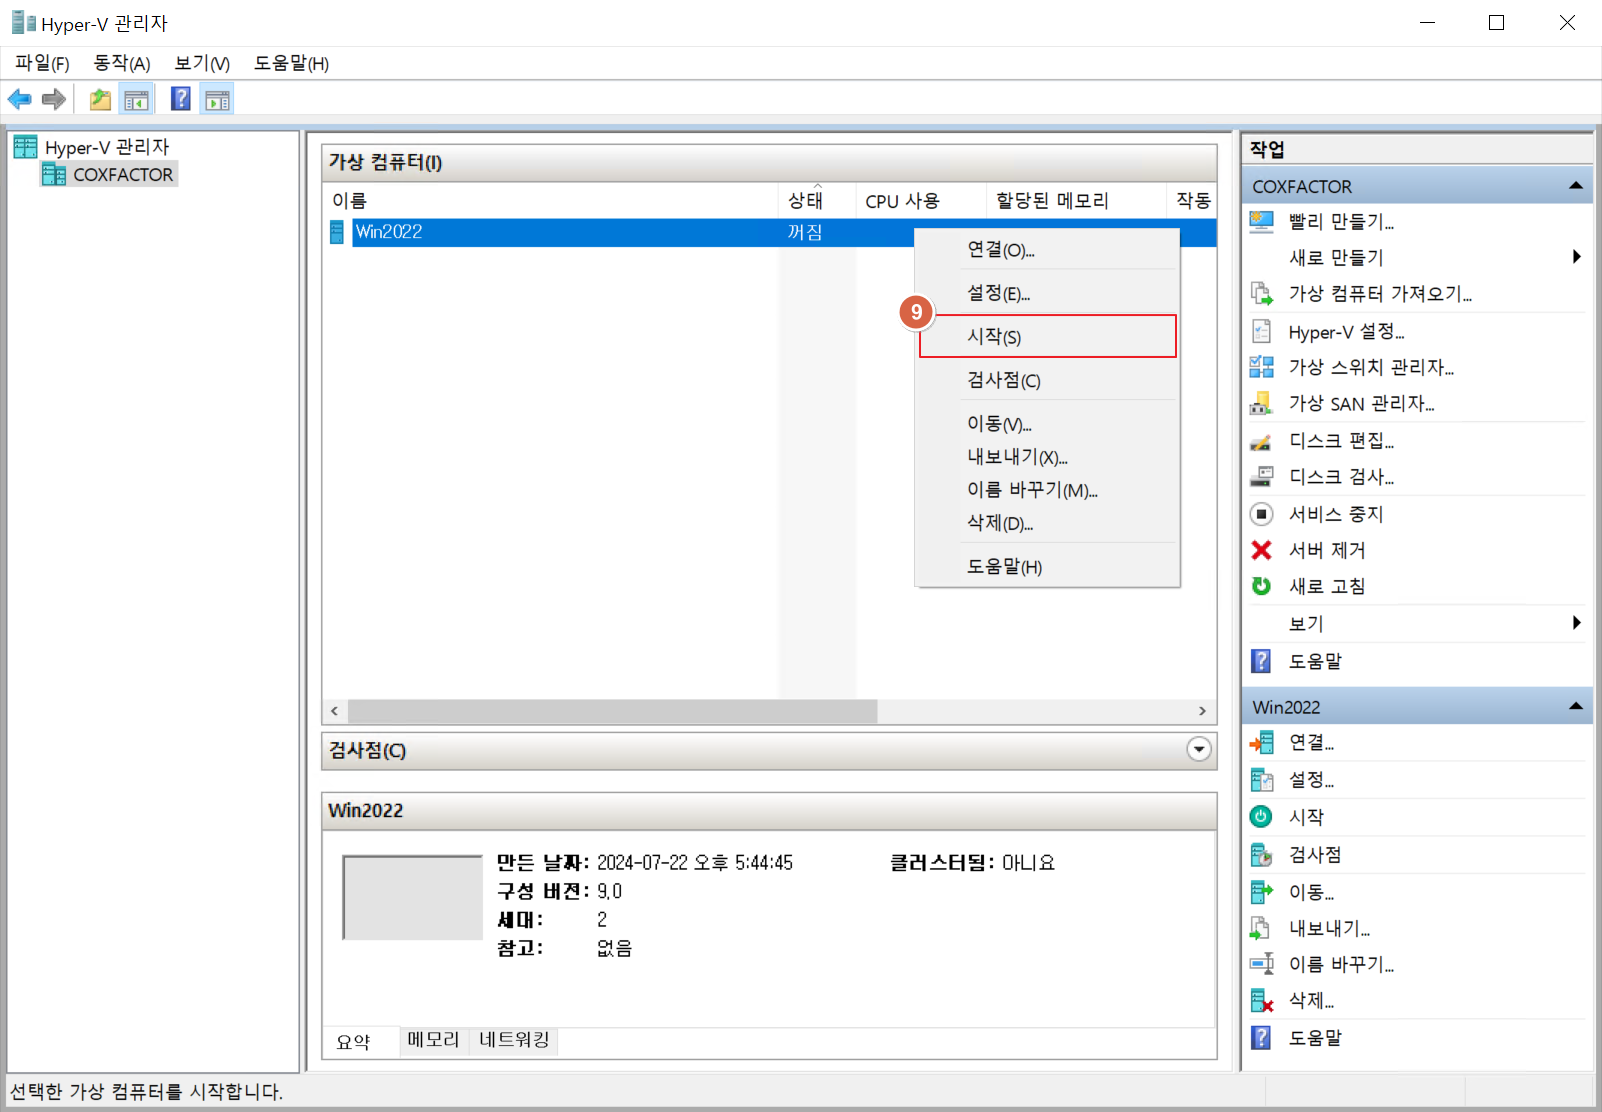Click the blue help toolbar icon

(x=181, y=99)
